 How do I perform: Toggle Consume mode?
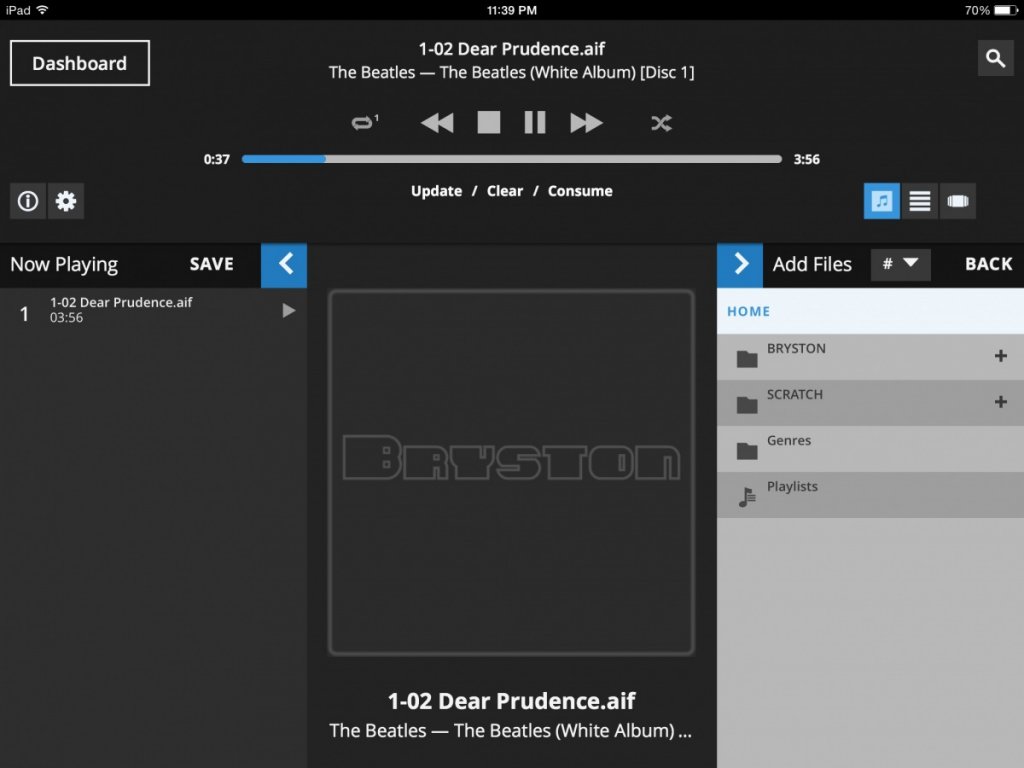[580, 191]
